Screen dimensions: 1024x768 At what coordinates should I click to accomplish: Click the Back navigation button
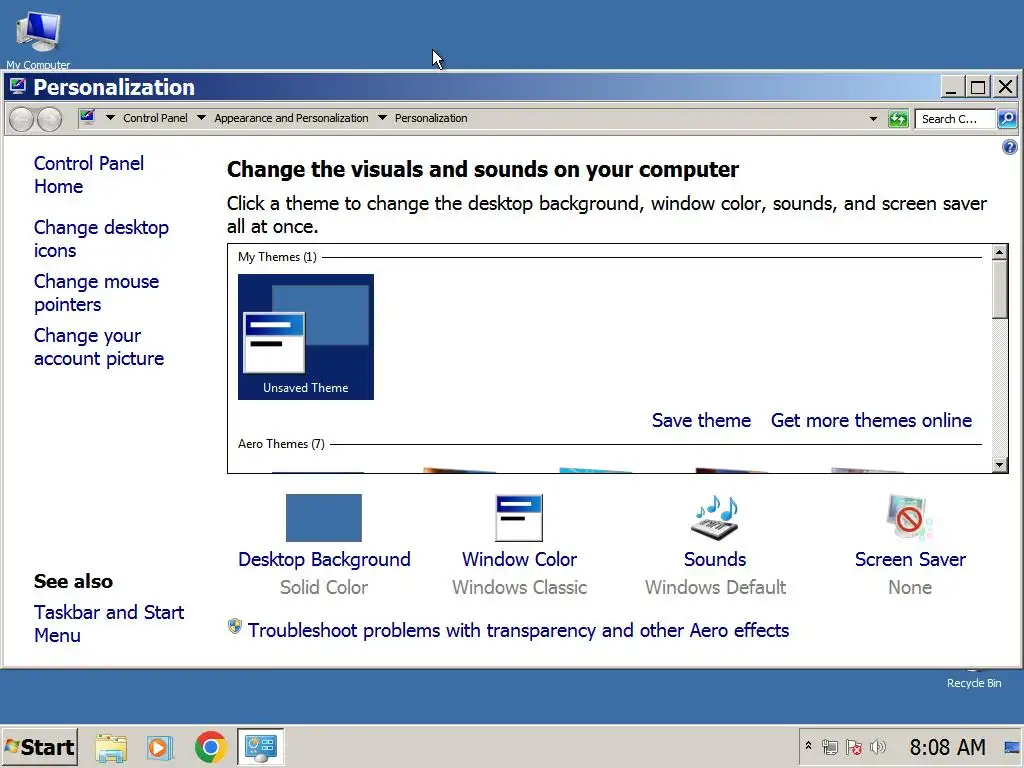21,119
